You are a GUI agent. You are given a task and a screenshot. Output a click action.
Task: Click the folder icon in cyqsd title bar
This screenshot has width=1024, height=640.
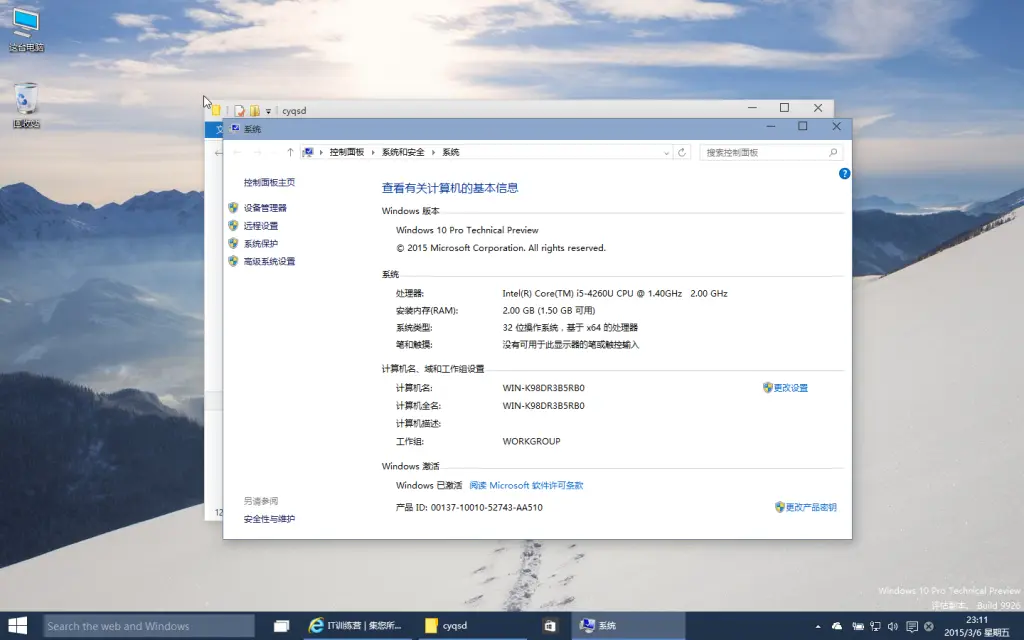(216, 110)
